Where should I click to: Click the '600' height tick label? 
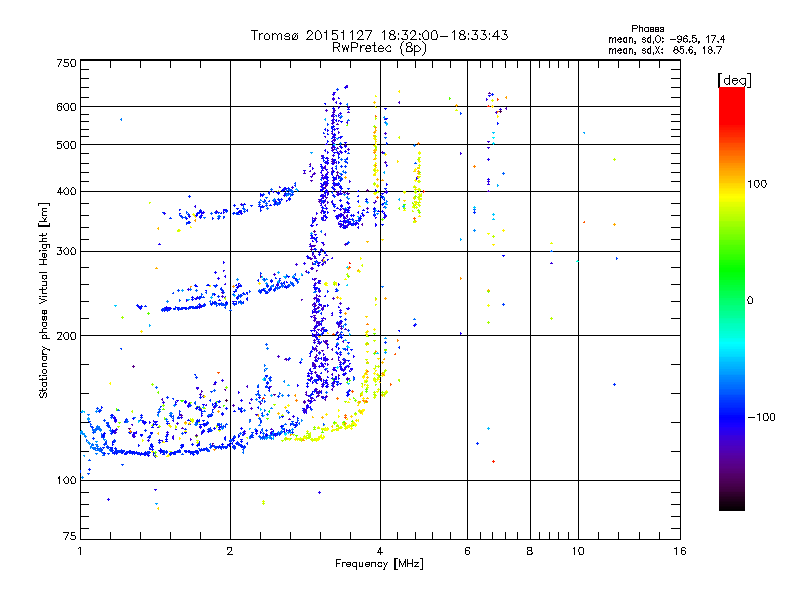[x=67, y=107]
